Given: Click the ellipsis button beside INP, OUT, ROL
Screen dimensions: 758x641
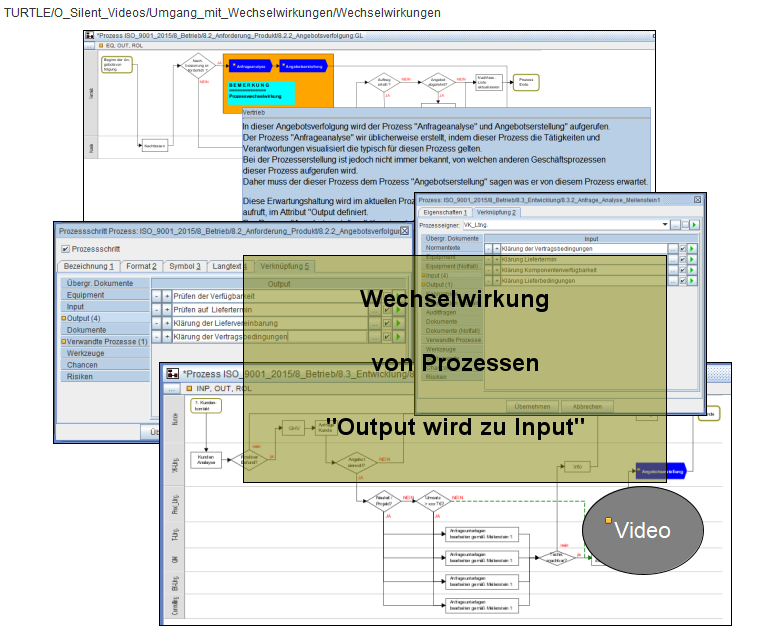Looking at the screenshot, I should 171,389.
